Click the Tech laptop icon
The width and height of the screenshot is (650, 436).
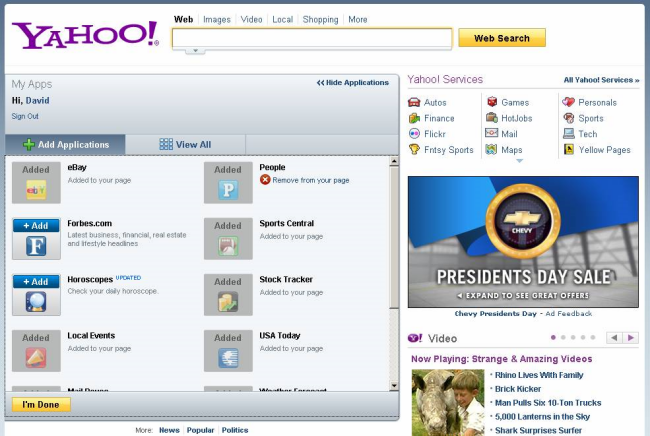tap(569, 133)
